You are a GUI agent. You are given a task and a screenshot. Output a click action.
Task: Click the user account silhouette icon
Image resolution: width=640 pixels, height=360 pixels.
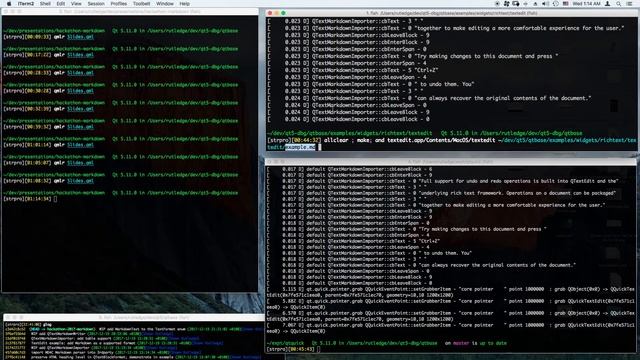[608, 4]
